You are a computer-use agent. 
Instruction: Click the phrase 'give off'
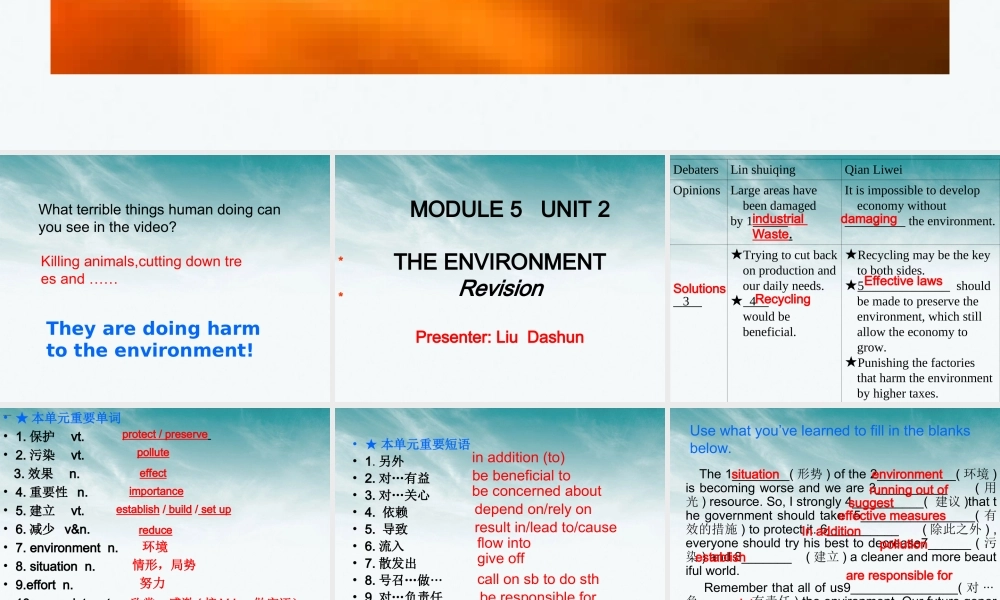(501, 559)
